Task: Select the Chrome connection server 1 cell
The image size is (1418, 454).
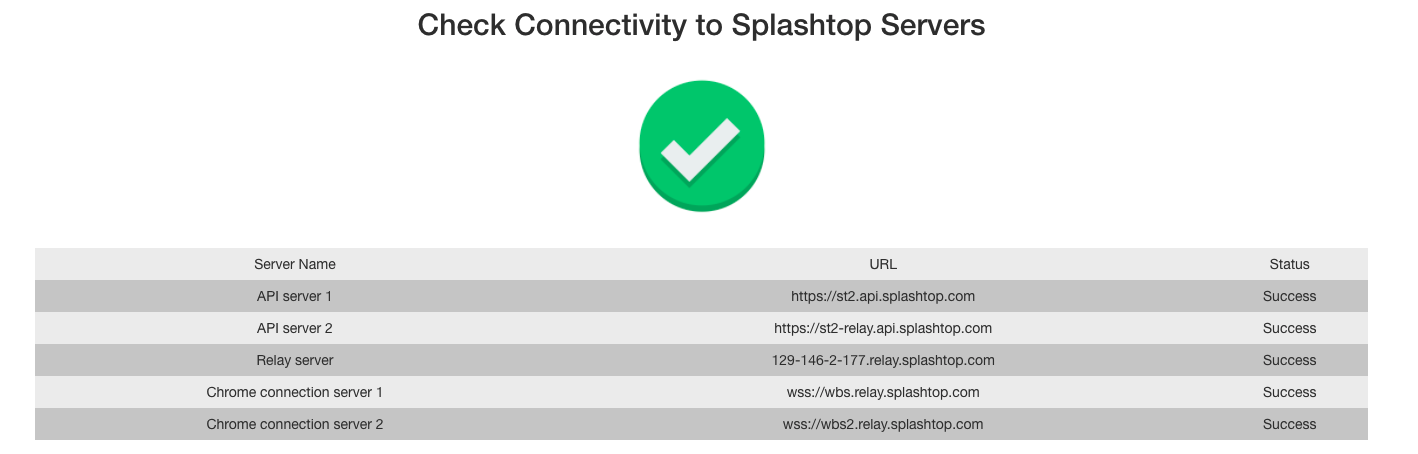Action: [295, 392]
